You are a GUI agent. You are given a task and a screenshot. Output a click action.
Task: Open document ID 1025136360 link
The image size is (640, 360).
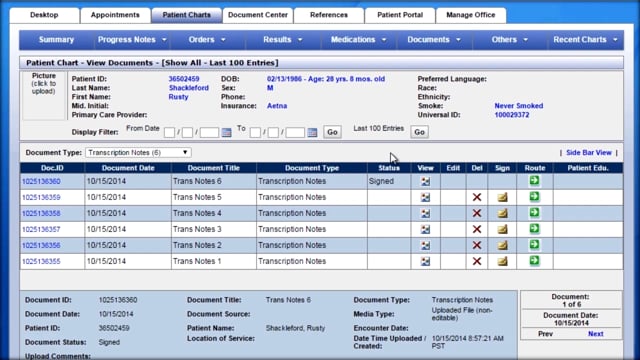(x=41, y=181)
